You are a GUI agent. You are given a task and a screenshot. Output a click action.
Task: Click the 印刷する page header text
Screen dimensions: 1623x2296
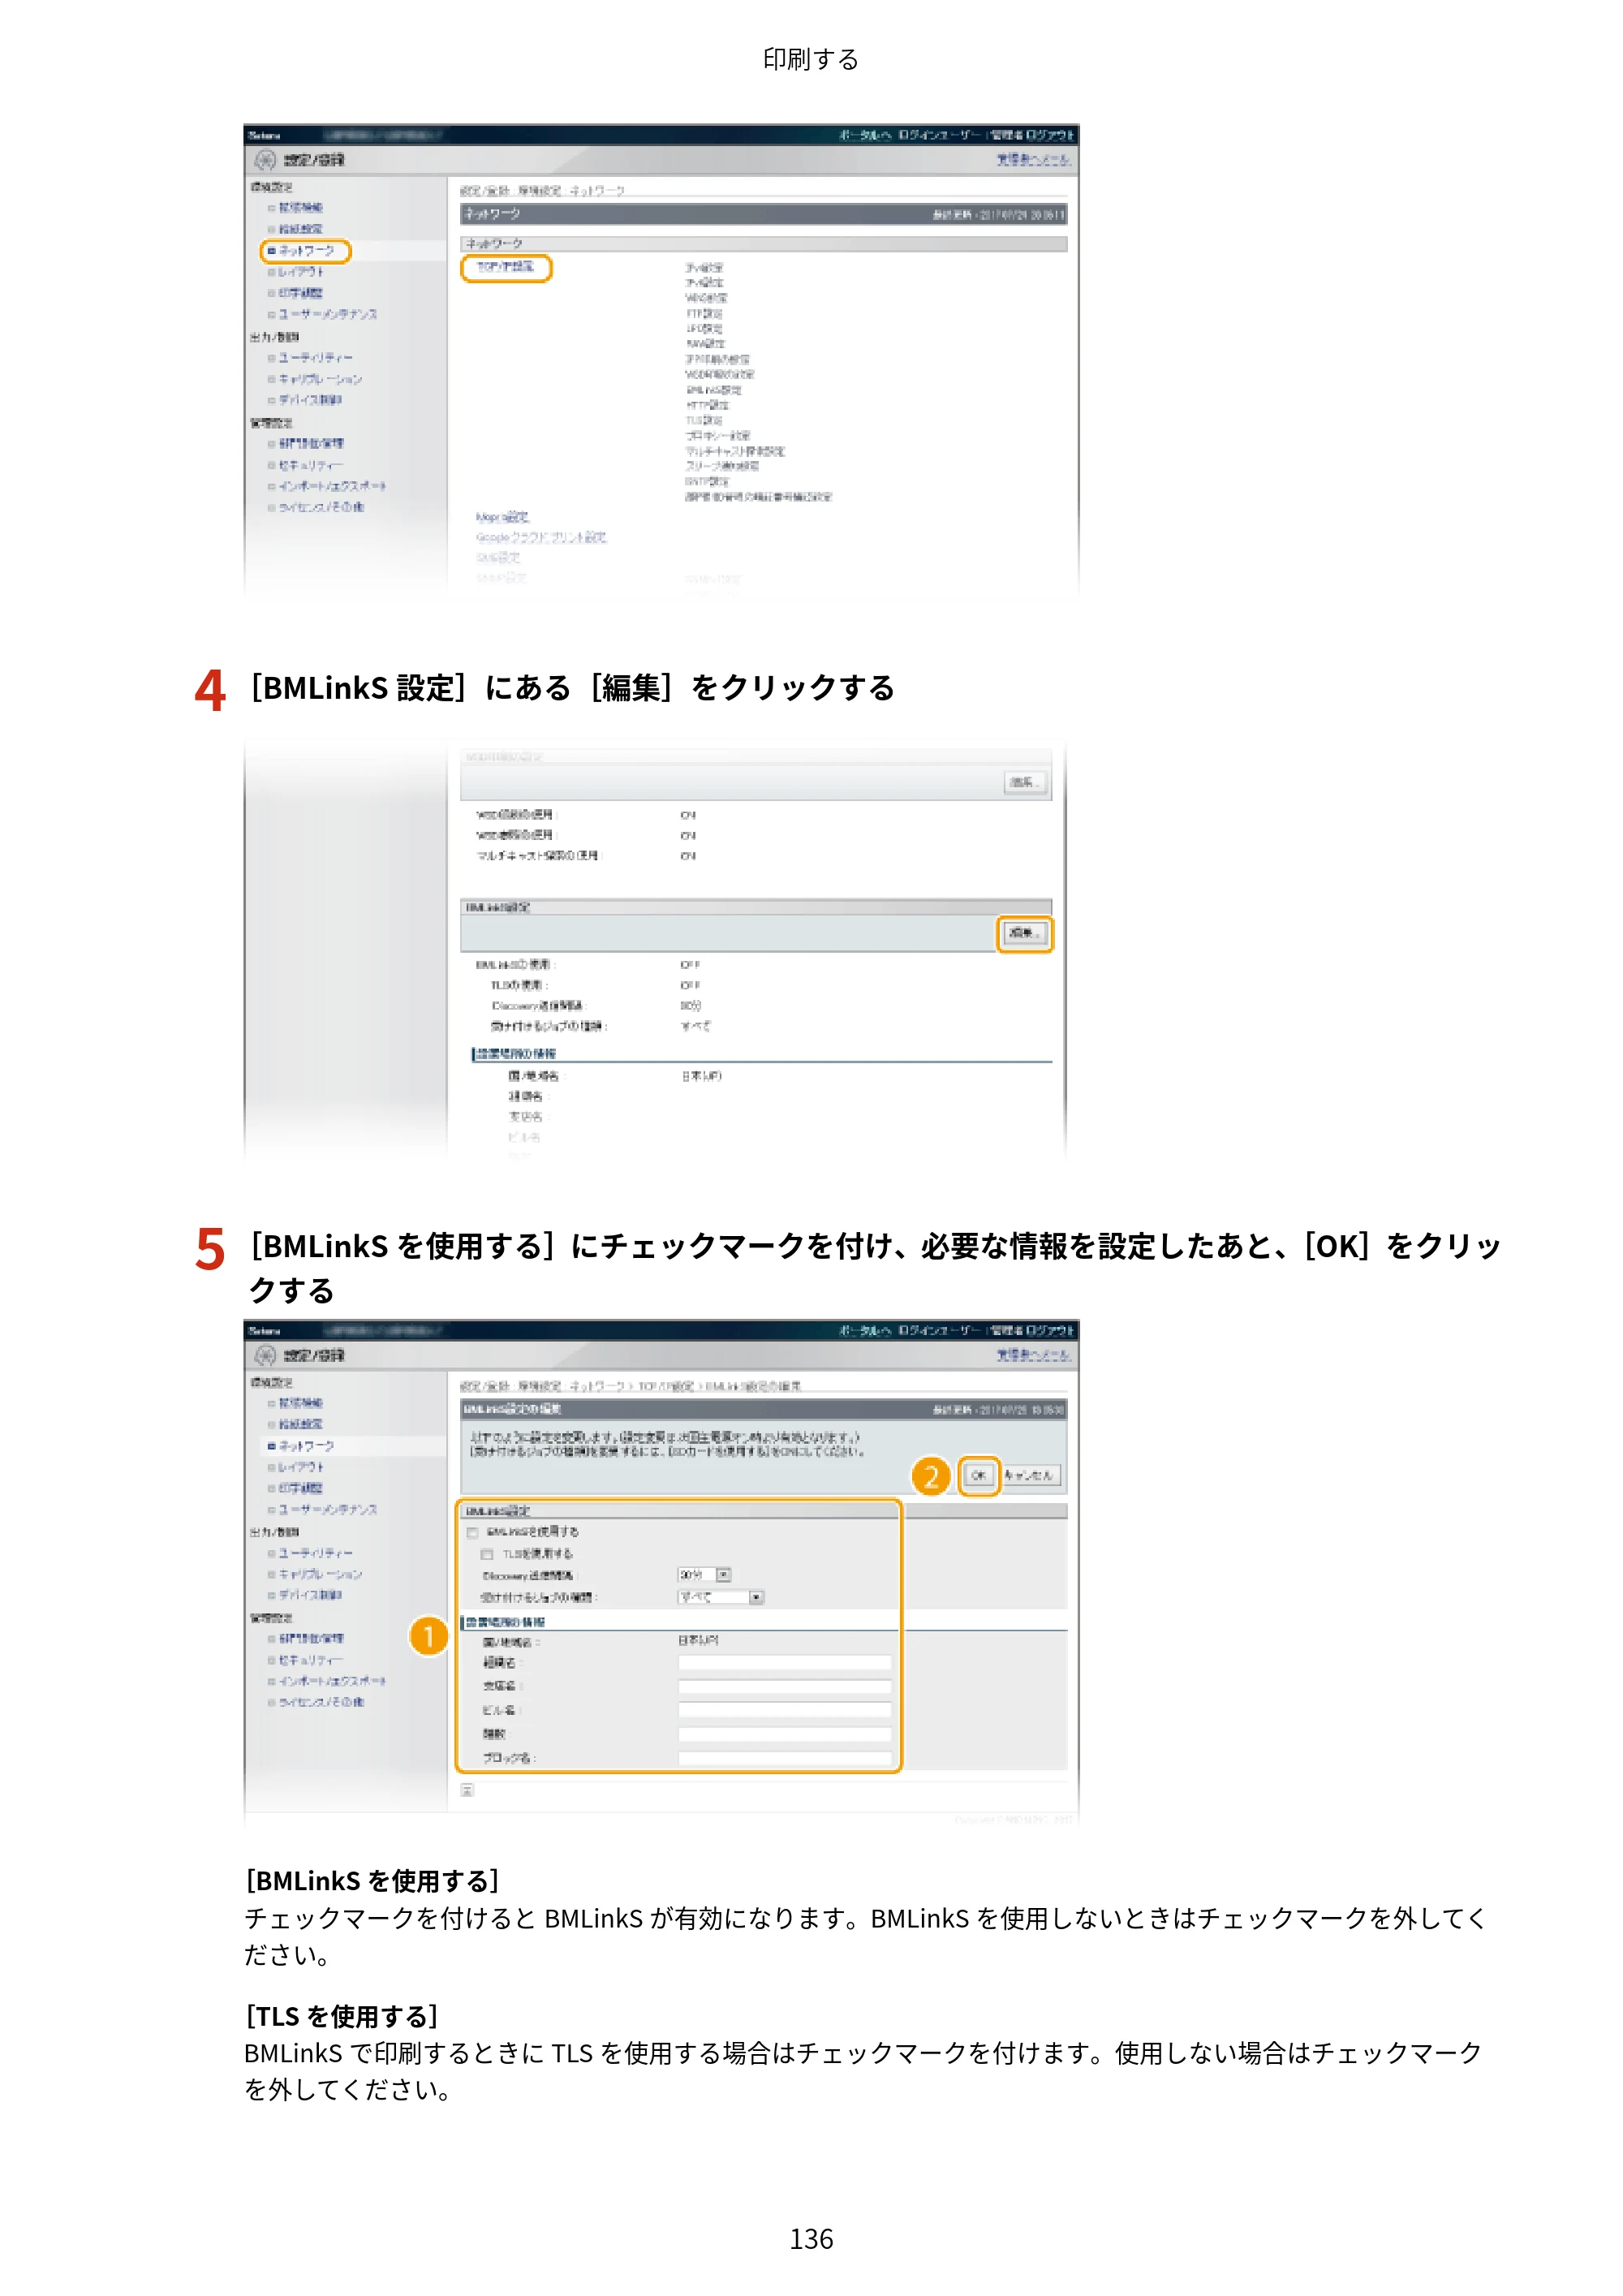click(811, 60)
